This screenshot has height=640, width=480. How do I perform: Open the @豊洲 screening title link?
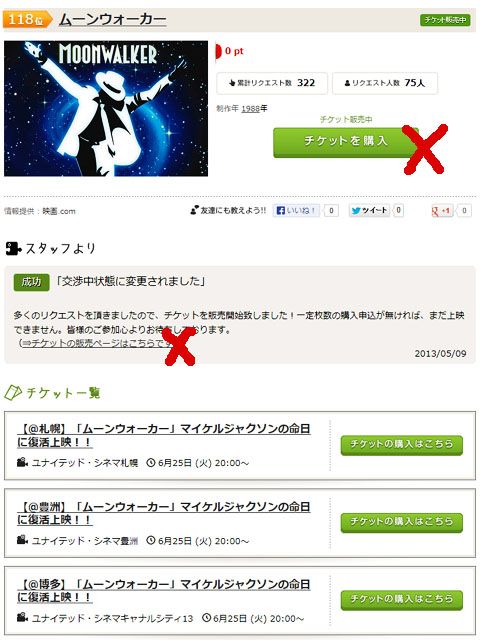pyautogui.click(x=164, y=513)
